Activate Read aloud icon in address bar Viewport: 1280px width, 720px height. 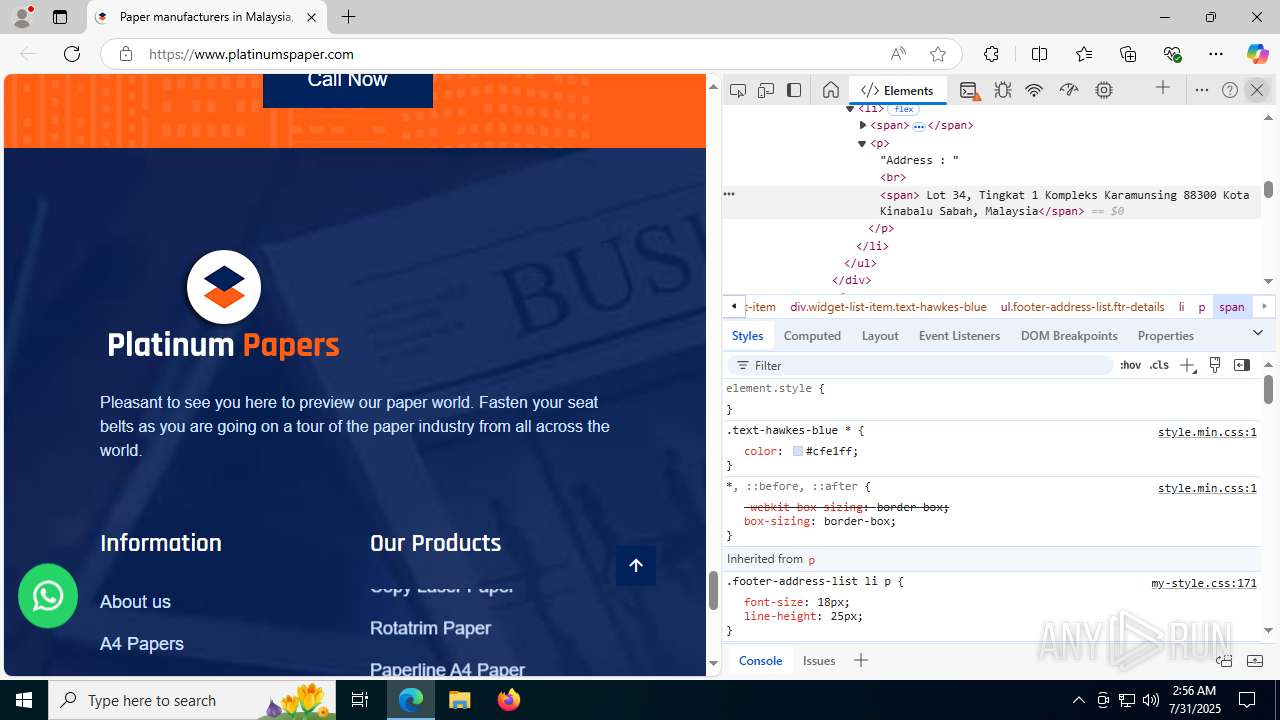(898, 54)
